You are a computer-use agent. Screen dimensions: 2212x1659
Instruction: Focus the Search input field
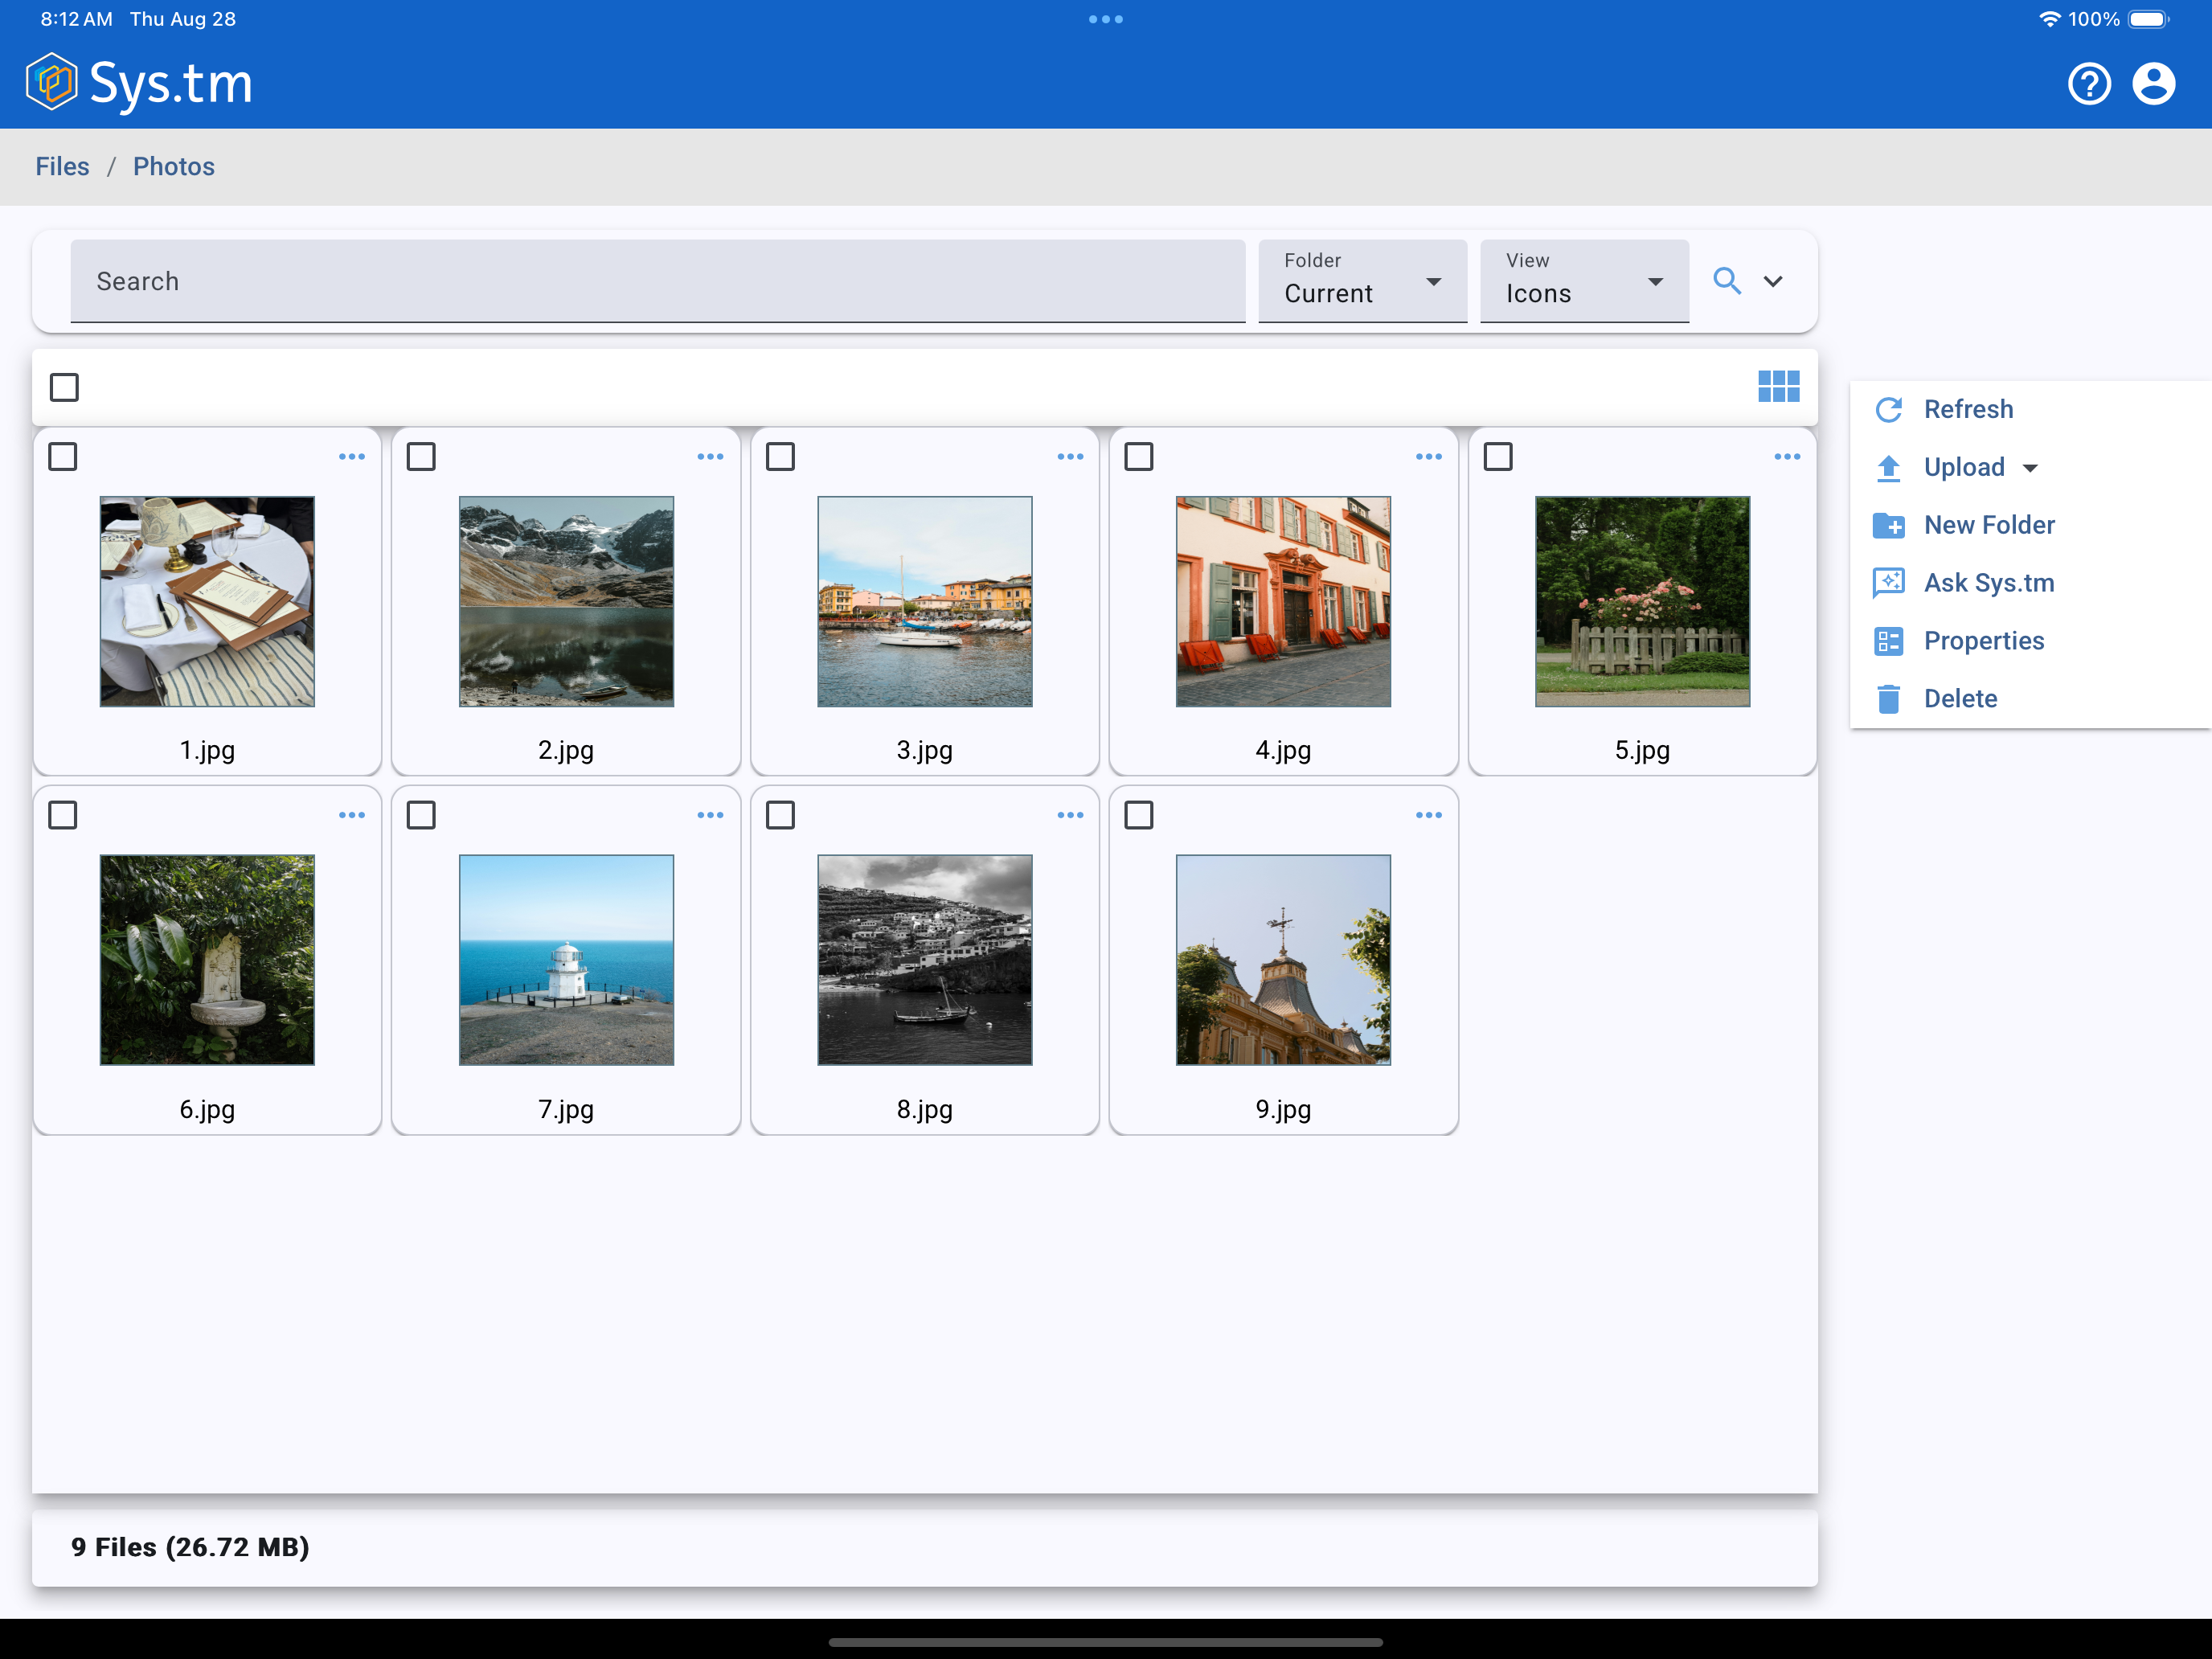[658, 281]
